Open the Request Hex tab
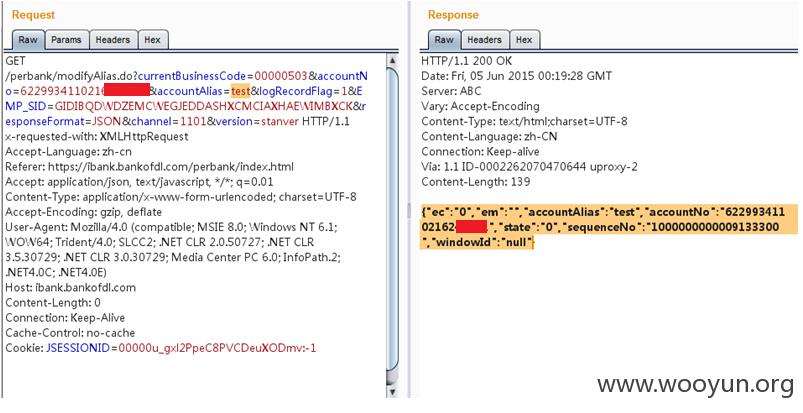Image resolution: width=803 pixels, height=413 pixels. coord(153,40)
